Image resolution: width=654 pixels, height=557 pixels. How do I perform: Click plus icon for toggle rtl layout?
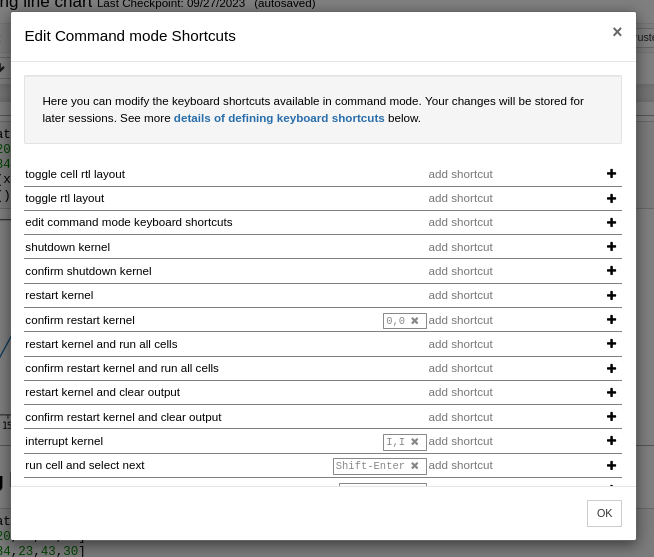(611, 198)
